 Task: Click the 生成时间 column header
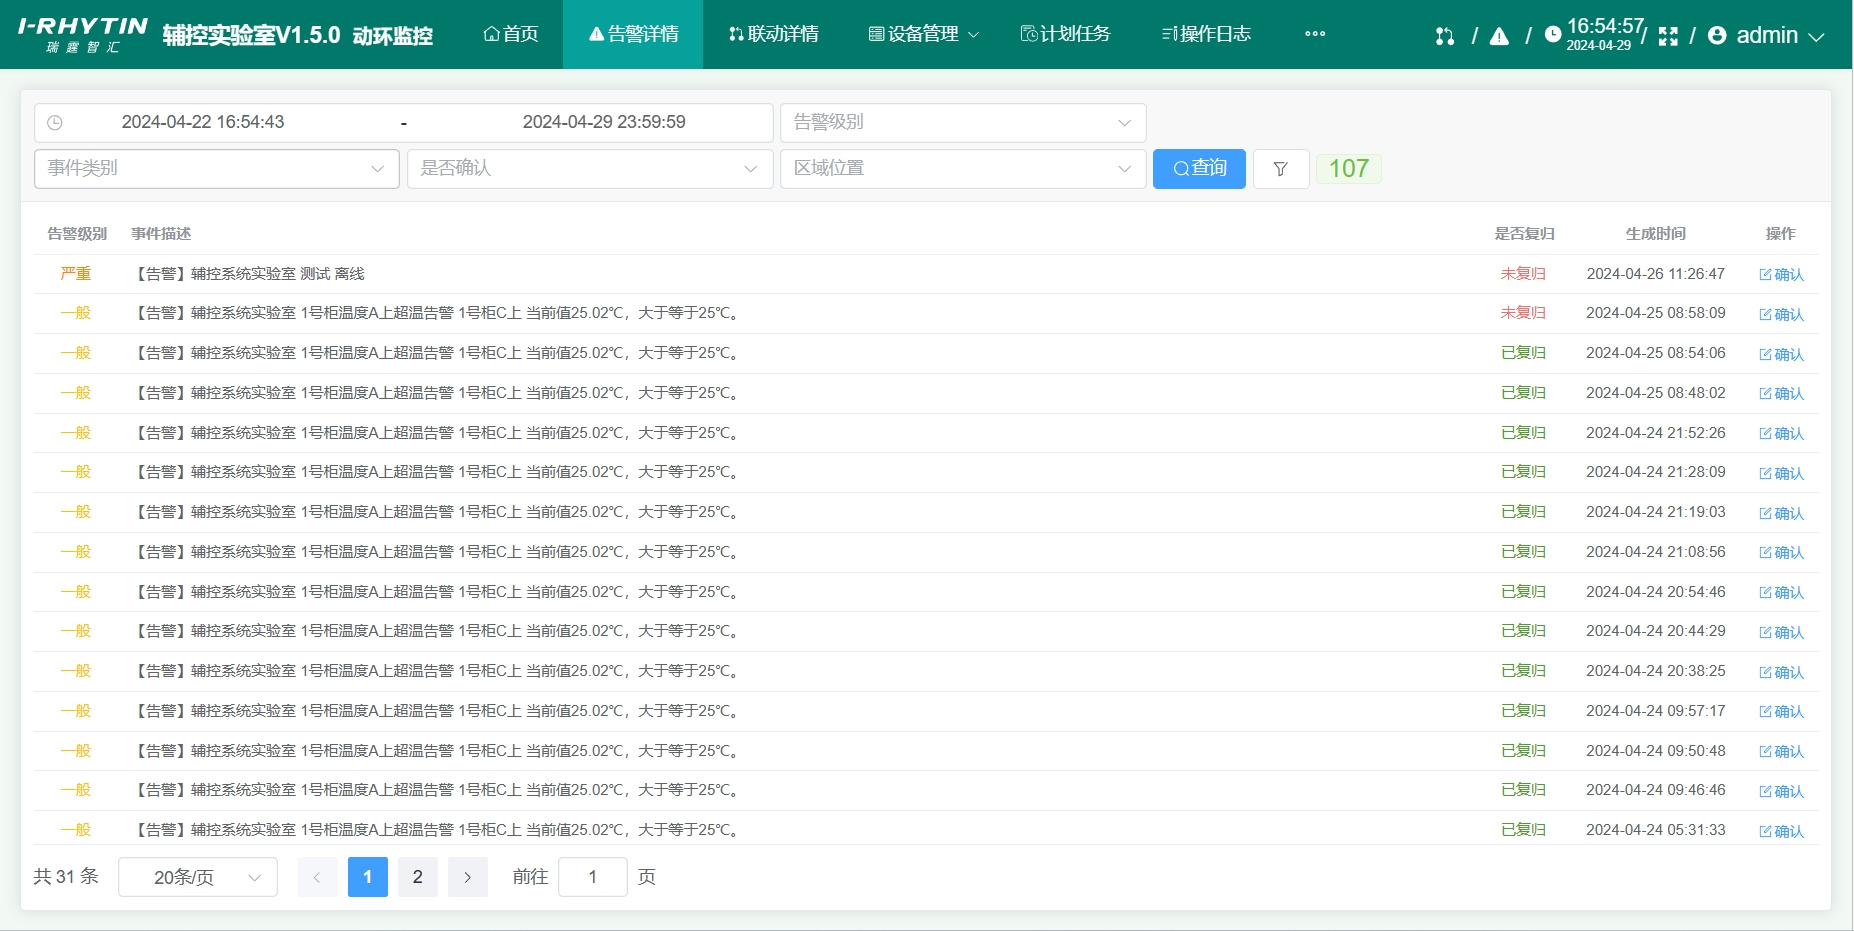point(1655,234)
